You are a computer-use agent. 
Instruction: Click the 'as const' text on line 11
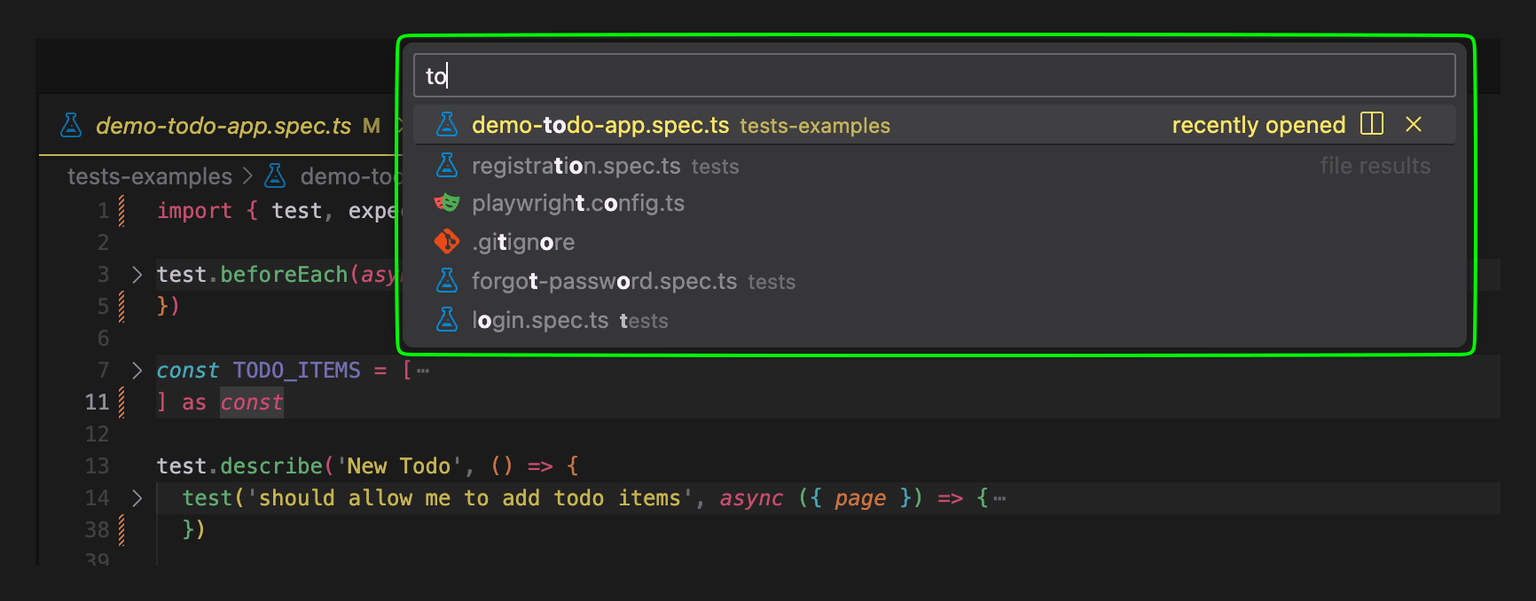point(233,403)
